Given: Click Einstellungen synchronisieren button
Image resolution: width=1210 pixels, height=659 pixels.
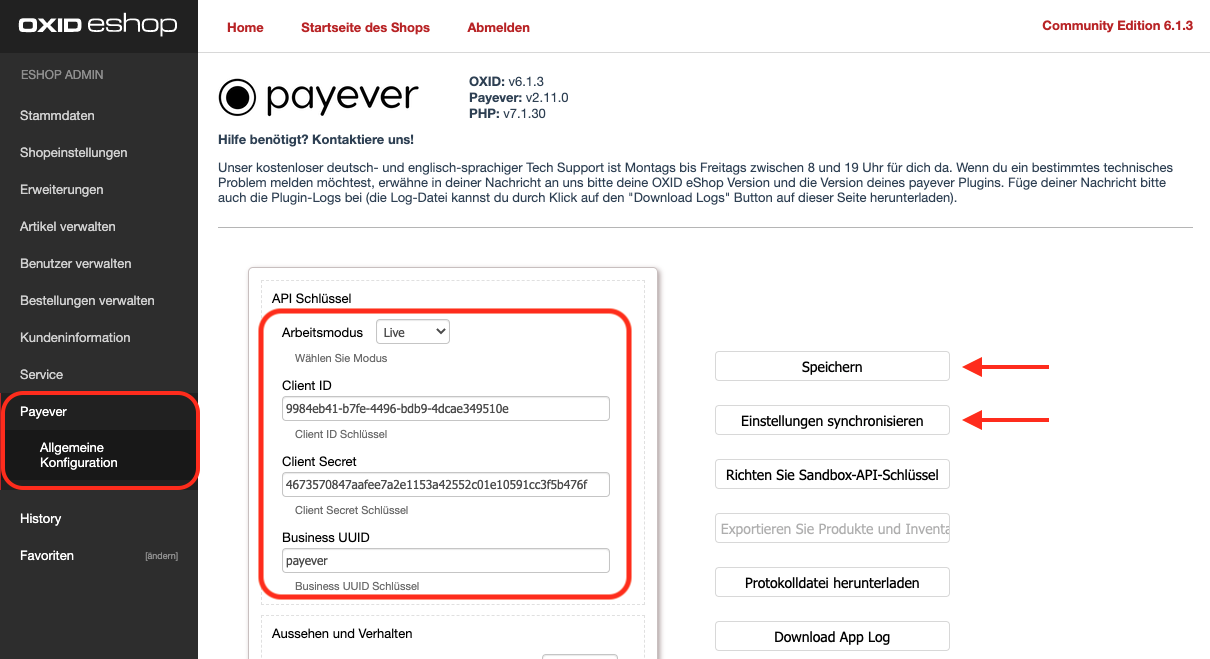Looking at the screenshot, I should tap(832, 421).
